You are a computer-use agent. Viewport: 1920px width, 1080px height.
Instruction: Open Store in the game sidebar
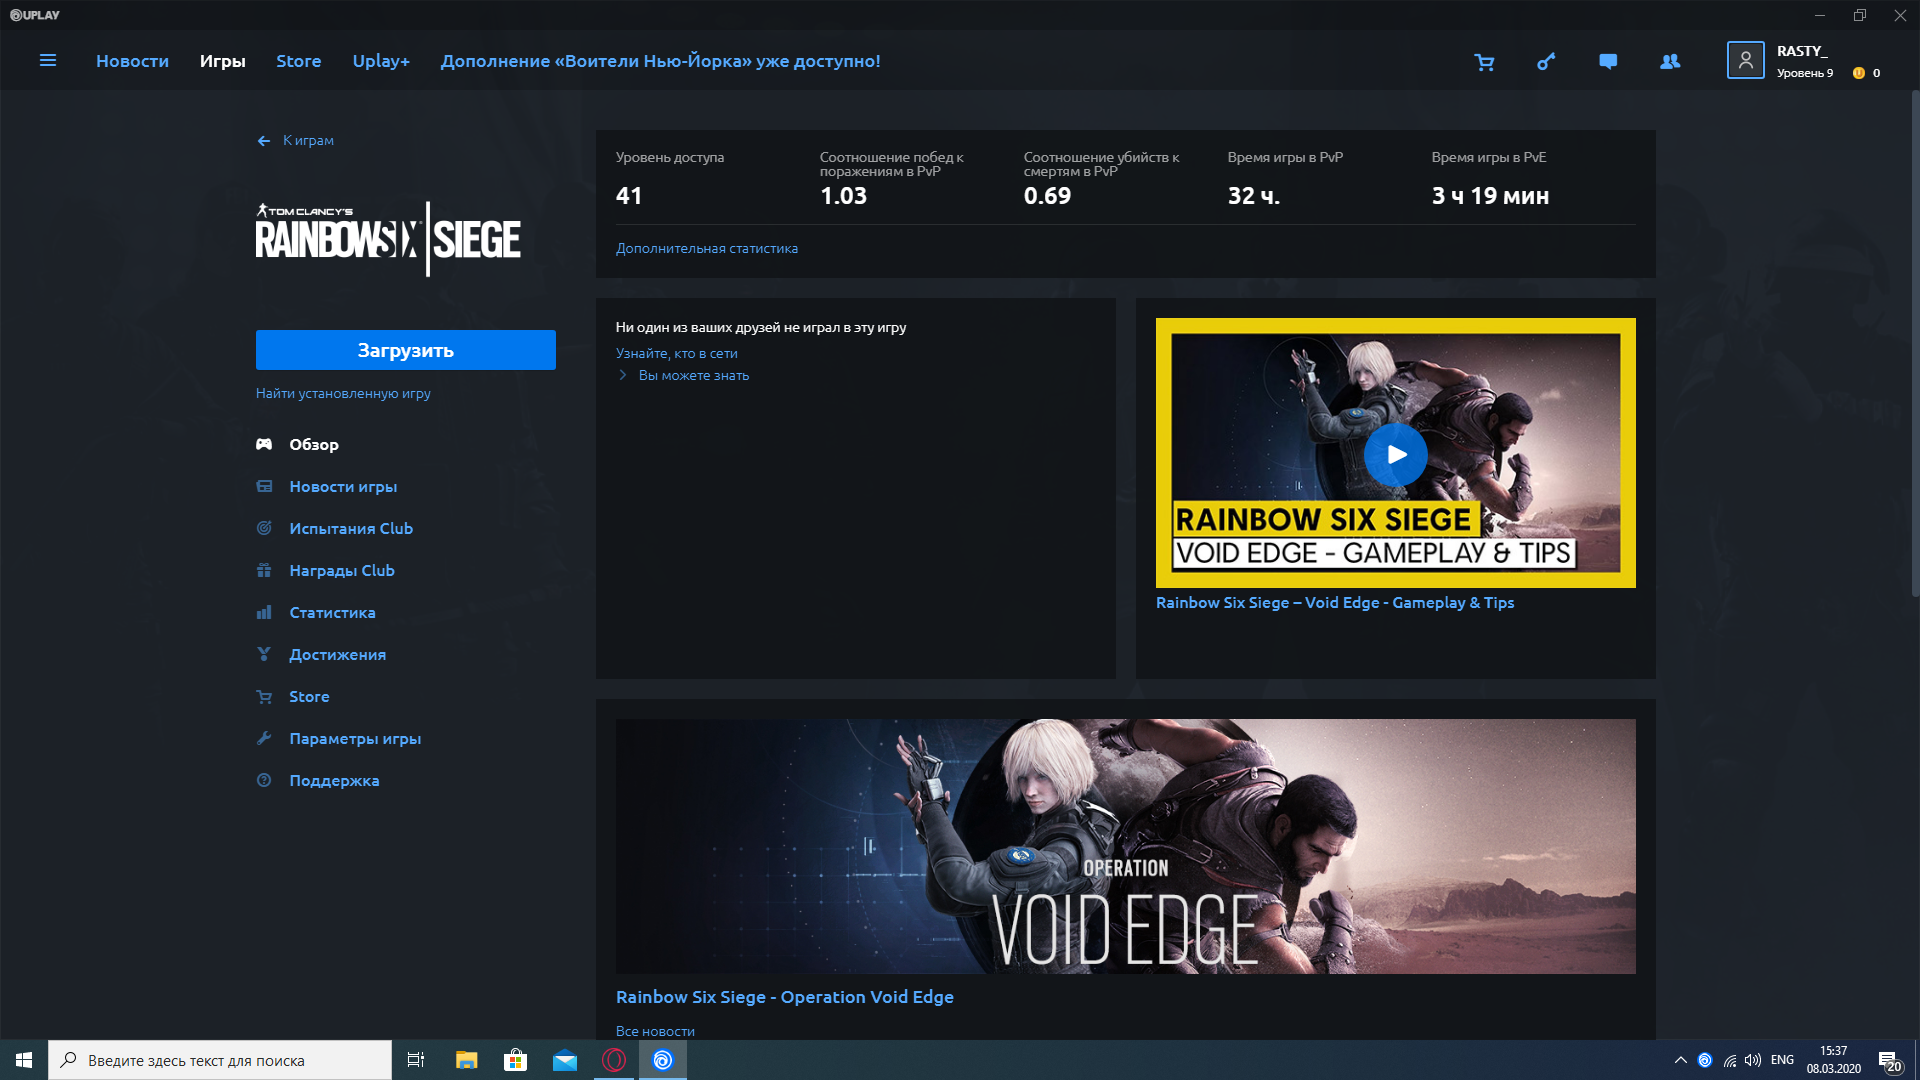coord(309,696)
